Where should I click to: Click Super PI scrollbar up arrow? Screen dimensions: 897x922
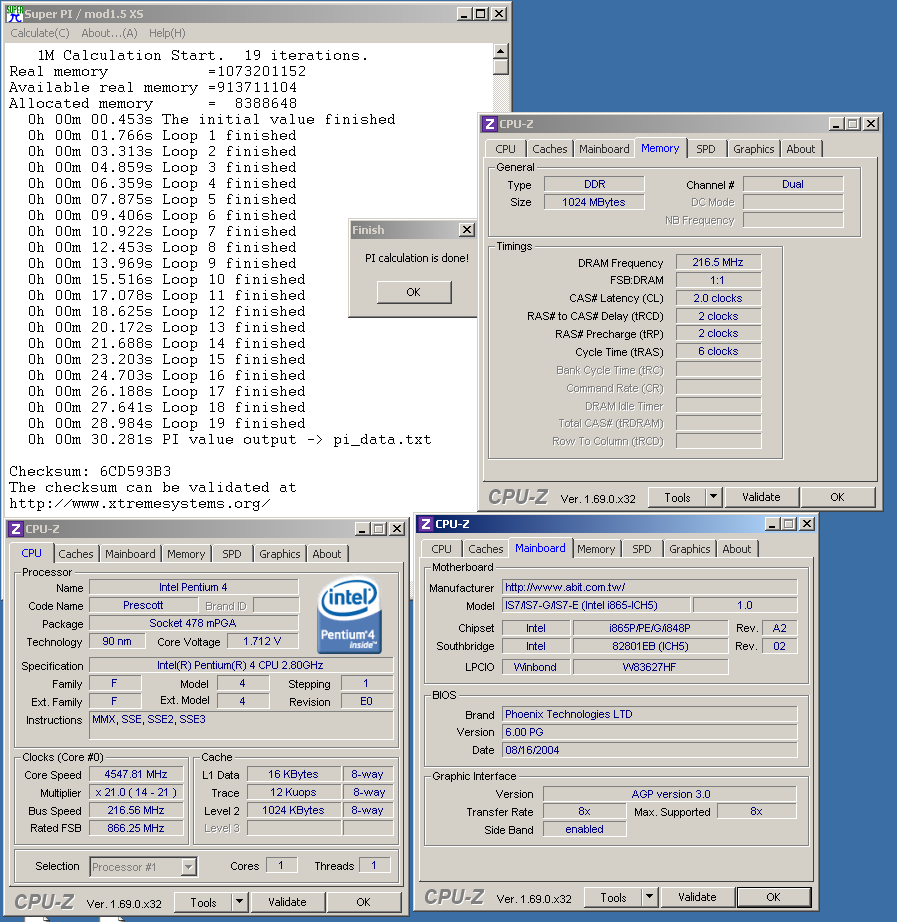tap(501, 51)
